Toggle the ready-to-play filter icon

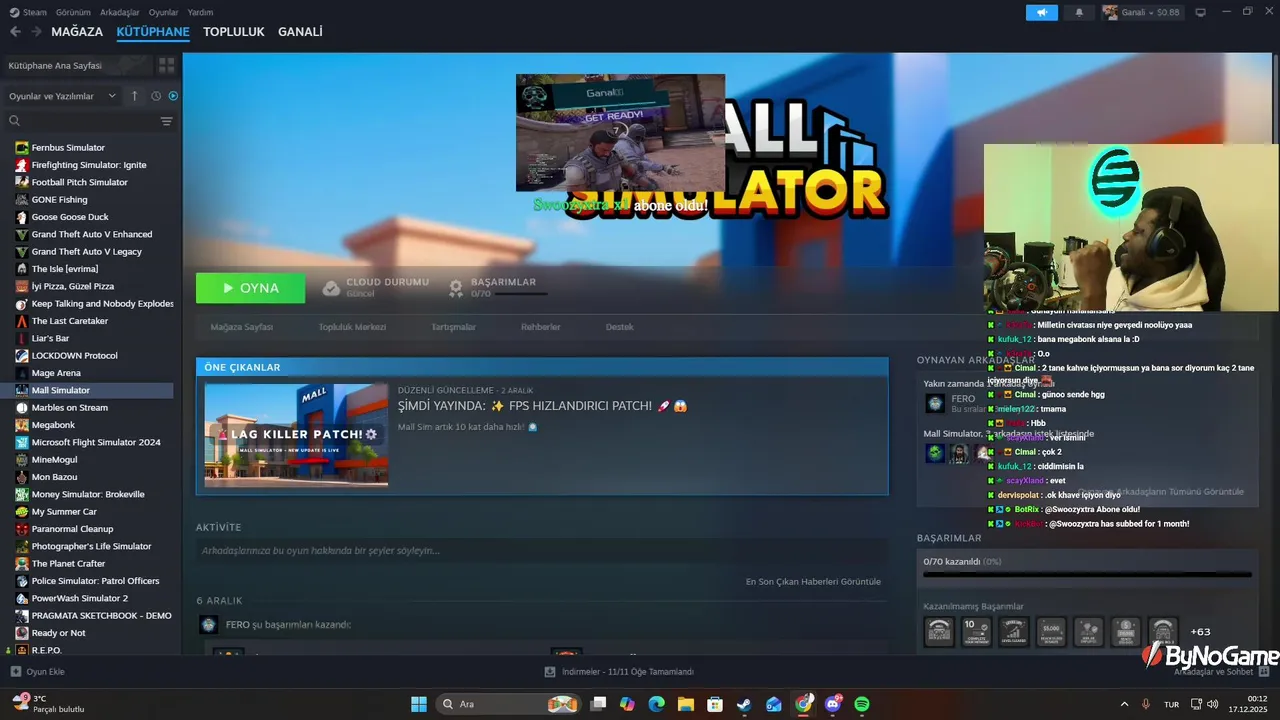173,96
